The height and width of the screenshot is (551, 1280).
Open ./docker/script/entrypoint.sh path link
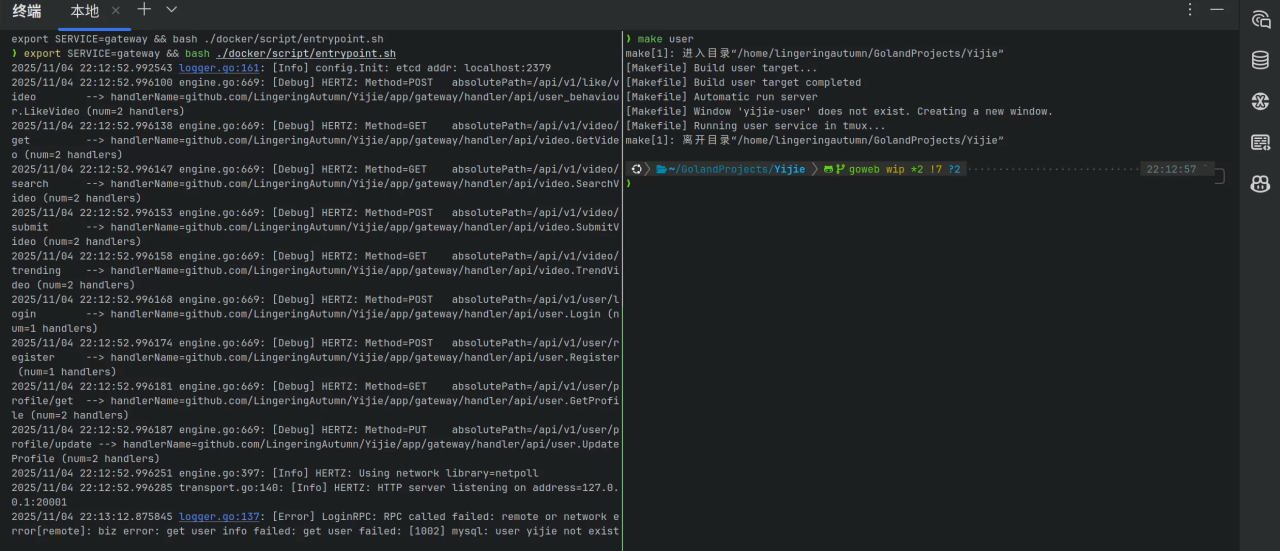[x=306, y=54]
